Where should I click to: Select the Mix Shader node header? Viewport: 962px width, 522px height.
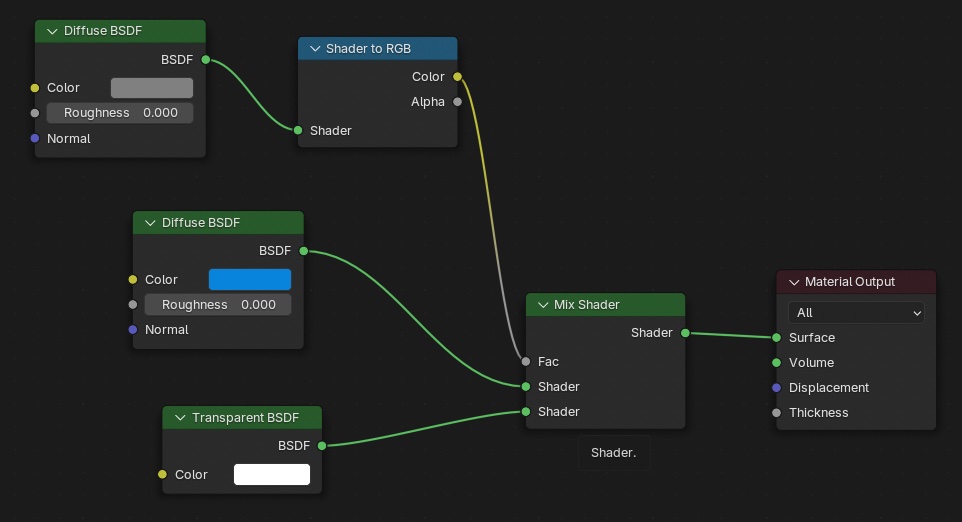[606, 305]
